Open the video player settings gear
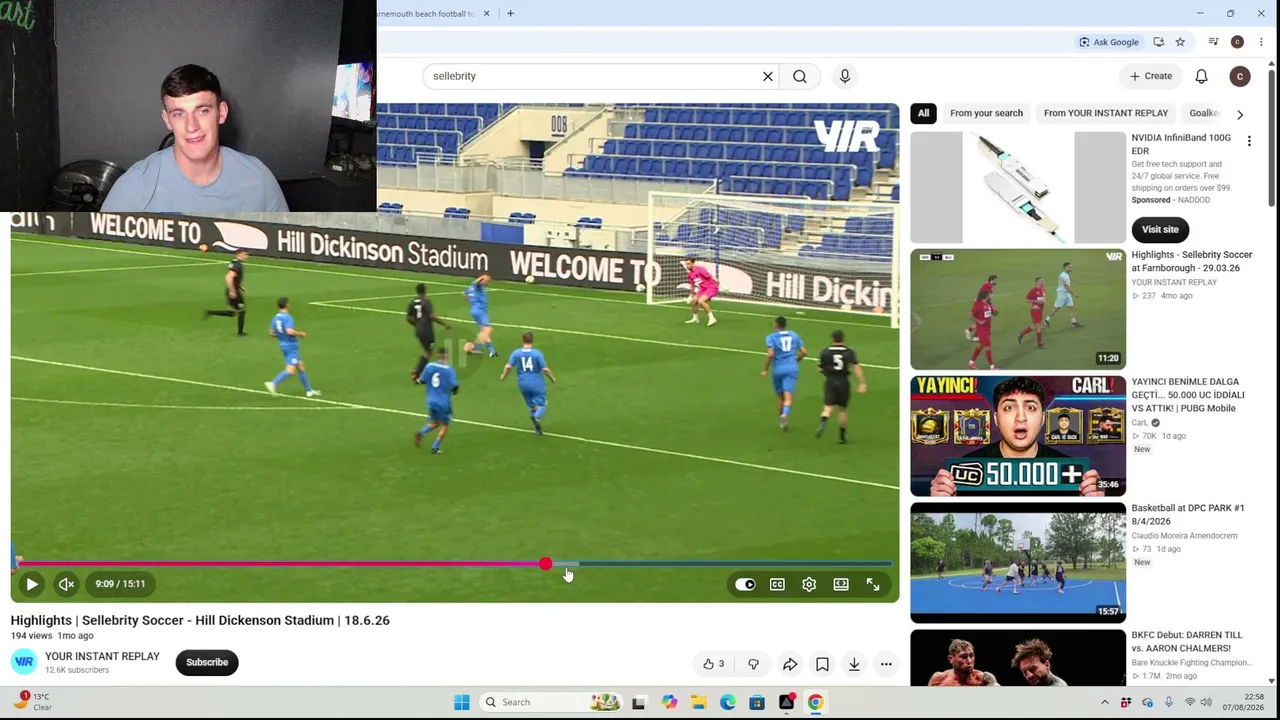Image resolution: width=1280 pixels, height=720 pixels. (809, 584)
